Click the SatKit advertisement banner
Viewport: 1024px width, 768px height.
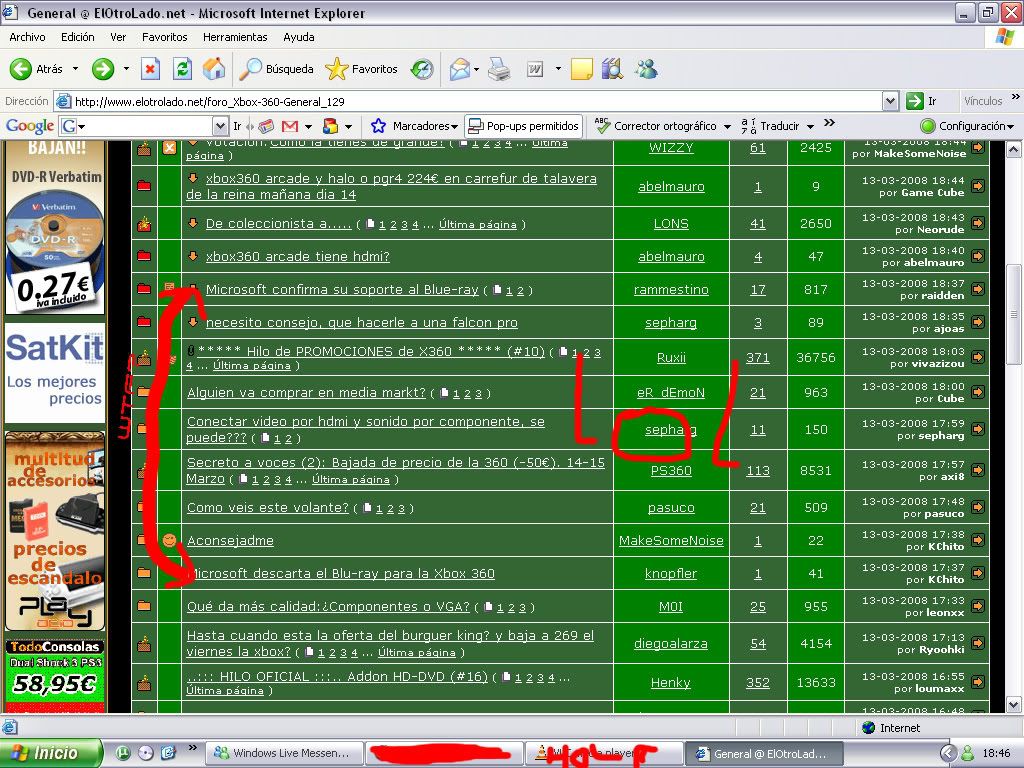(x=55, y=372)
